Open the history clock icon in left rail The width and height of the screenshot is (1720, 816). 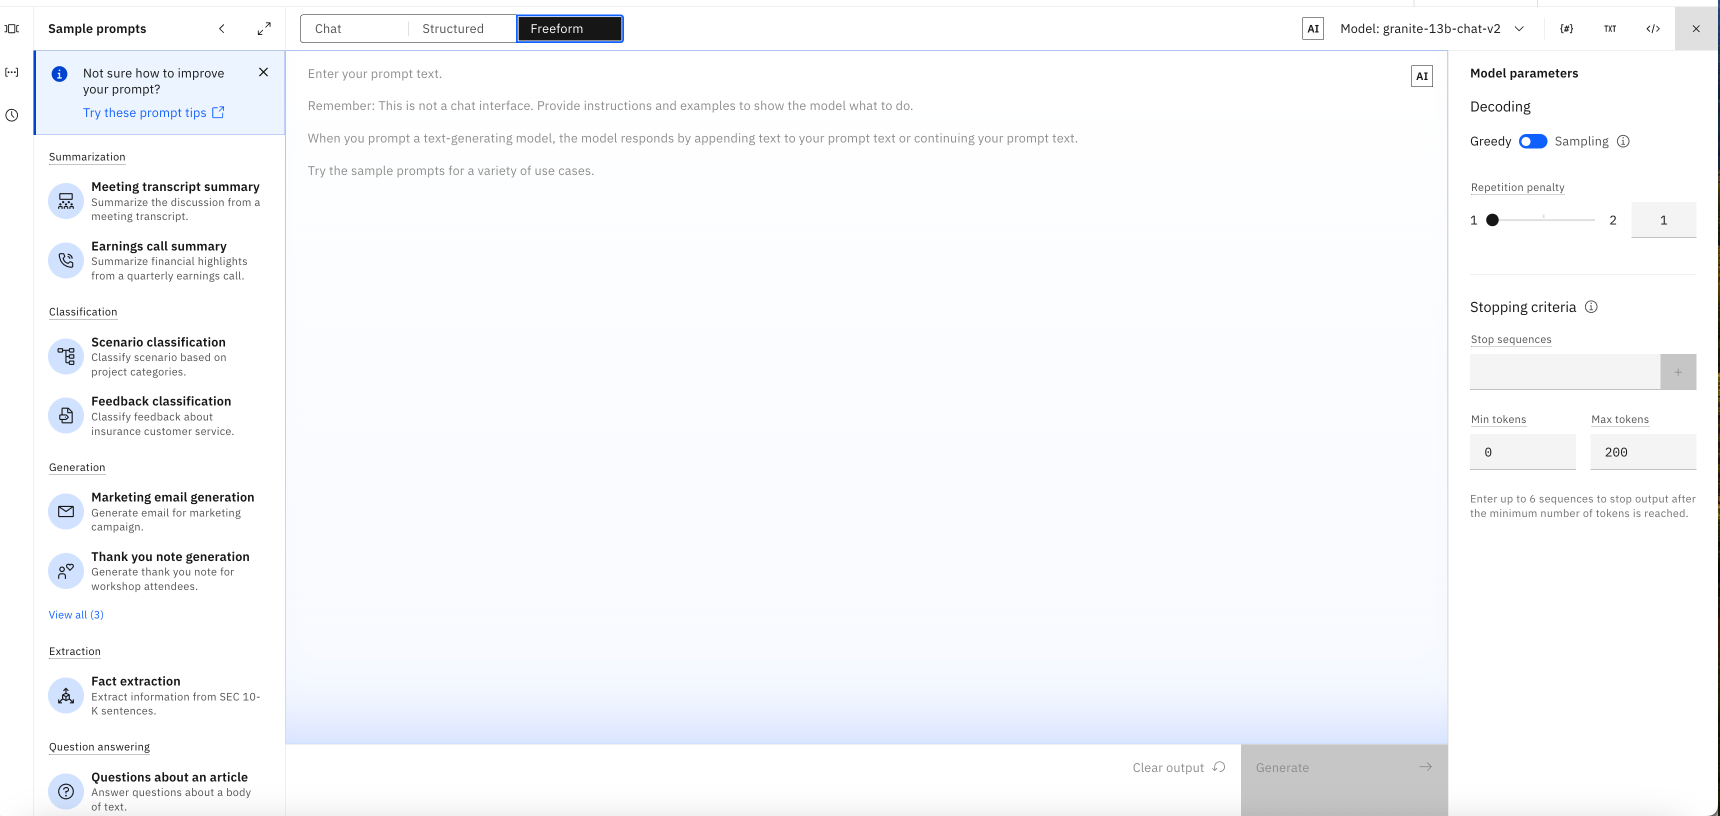click(x=12, y=115)
